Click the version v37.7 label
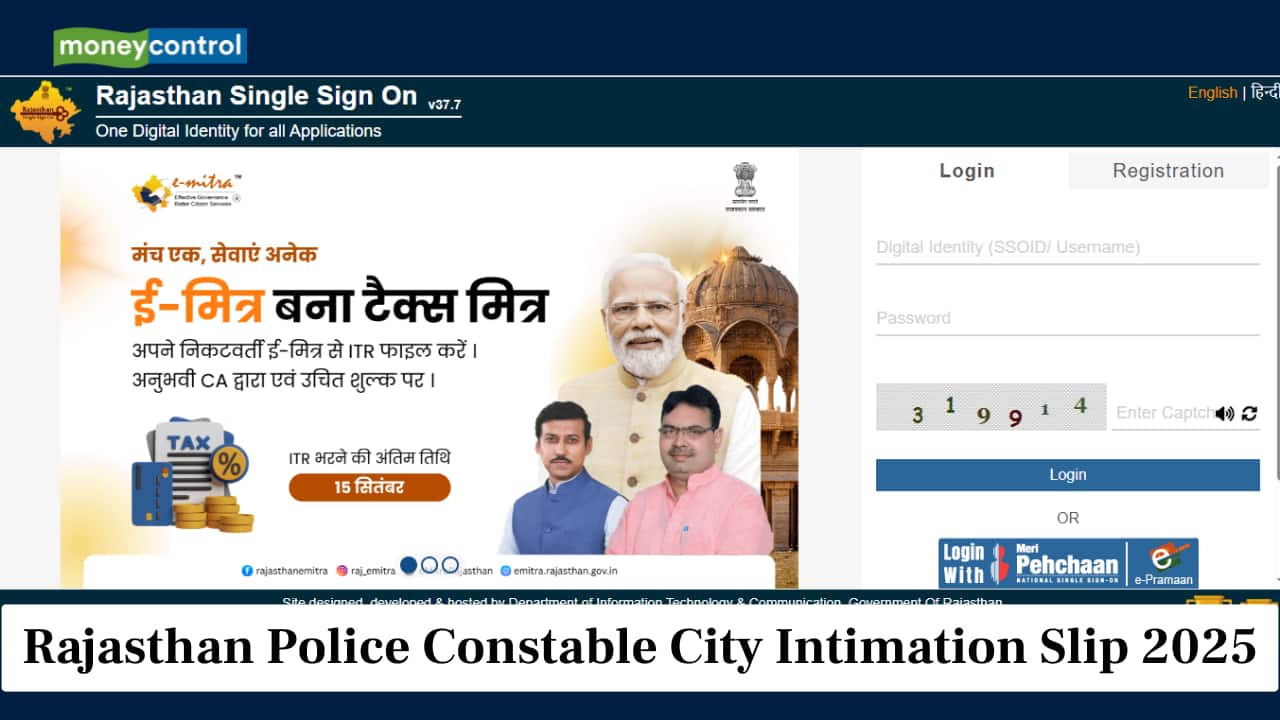 click(x=444, y=104)
